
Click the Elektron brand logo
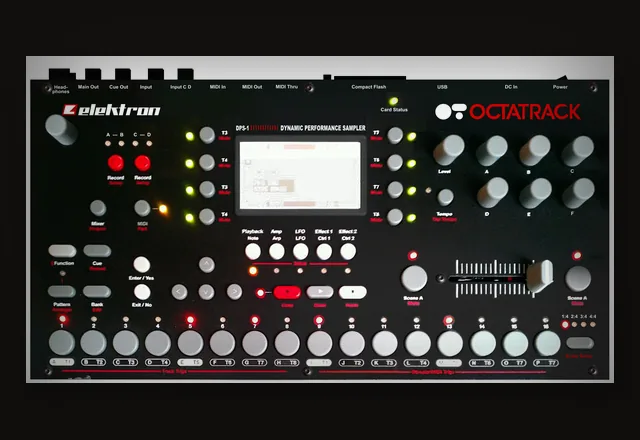(x=111, y=110)
